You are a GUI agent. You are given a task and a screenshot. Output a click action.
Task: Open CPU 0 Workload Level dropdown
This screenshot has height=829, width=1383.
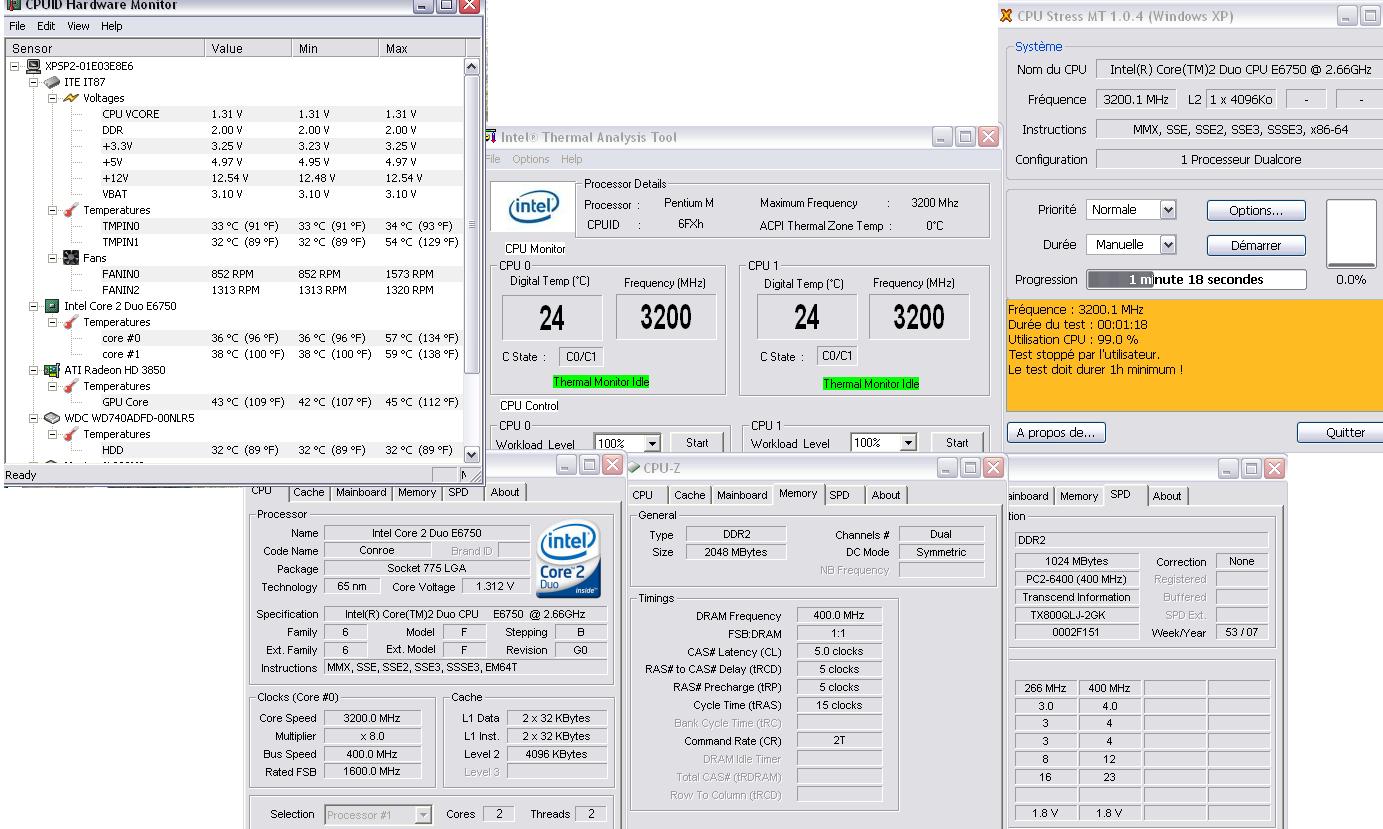(x=652, y=443)
